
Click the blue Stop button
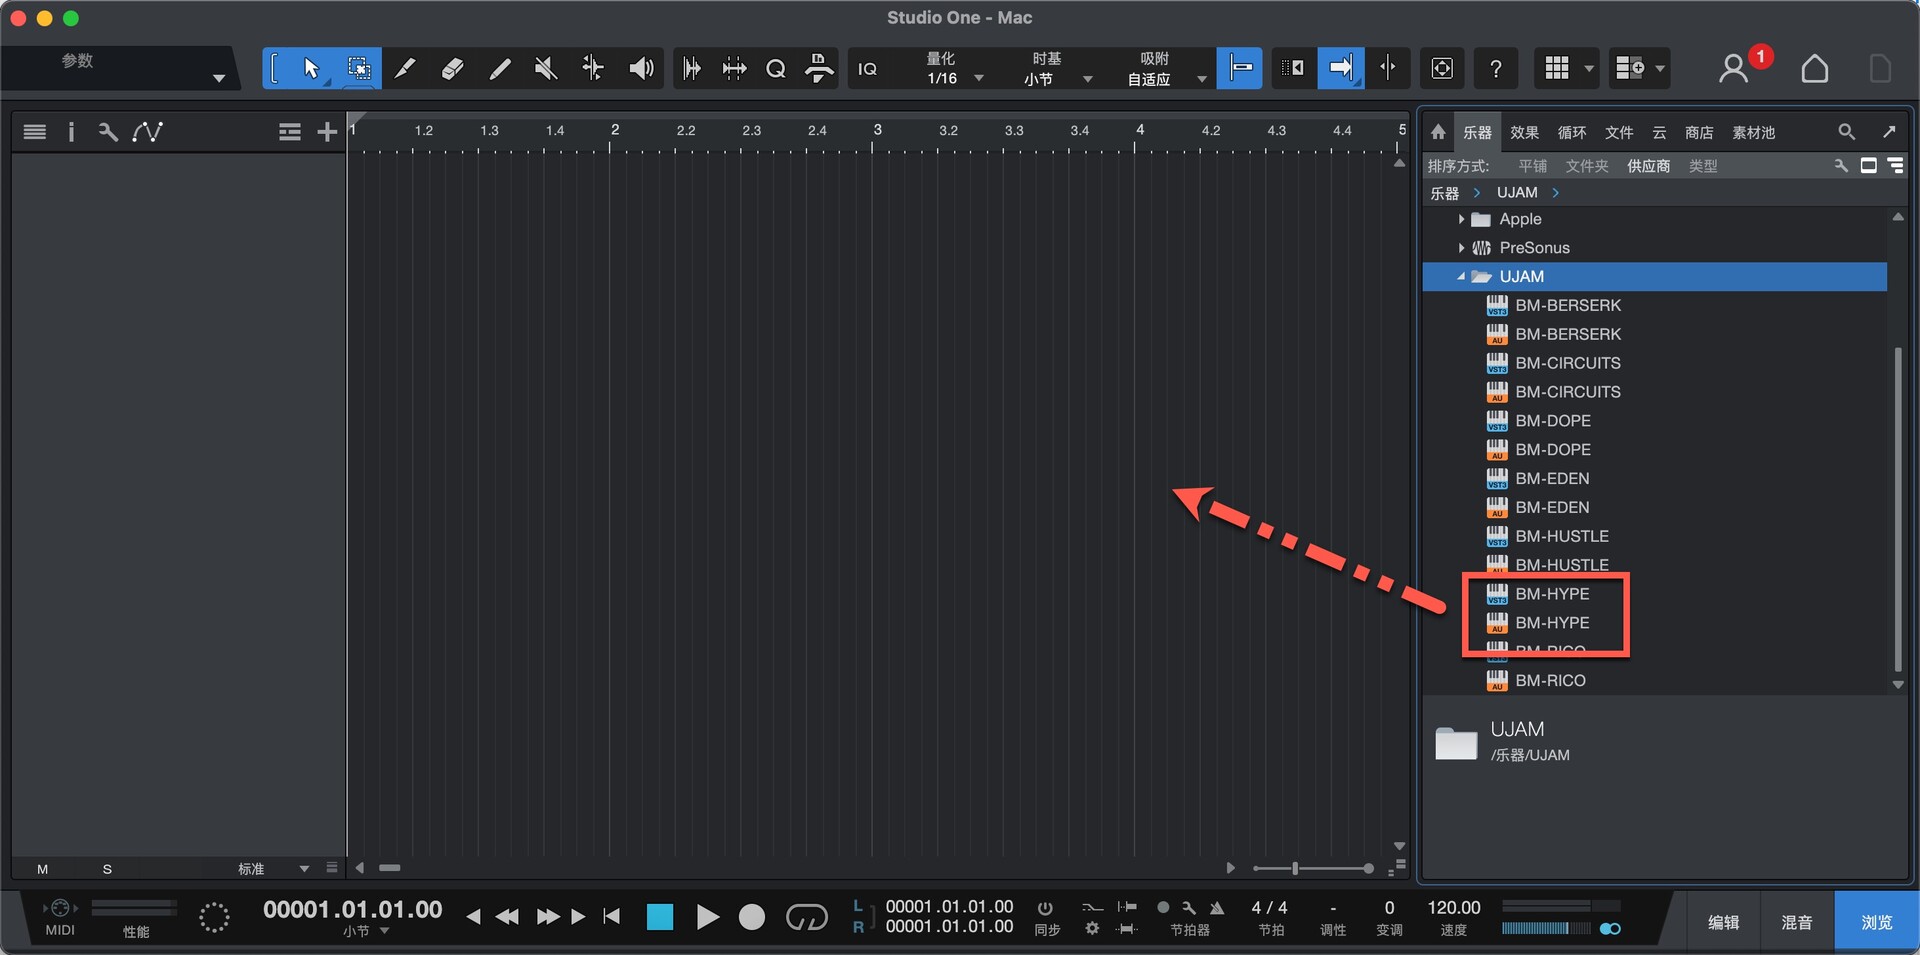[660, 917]
